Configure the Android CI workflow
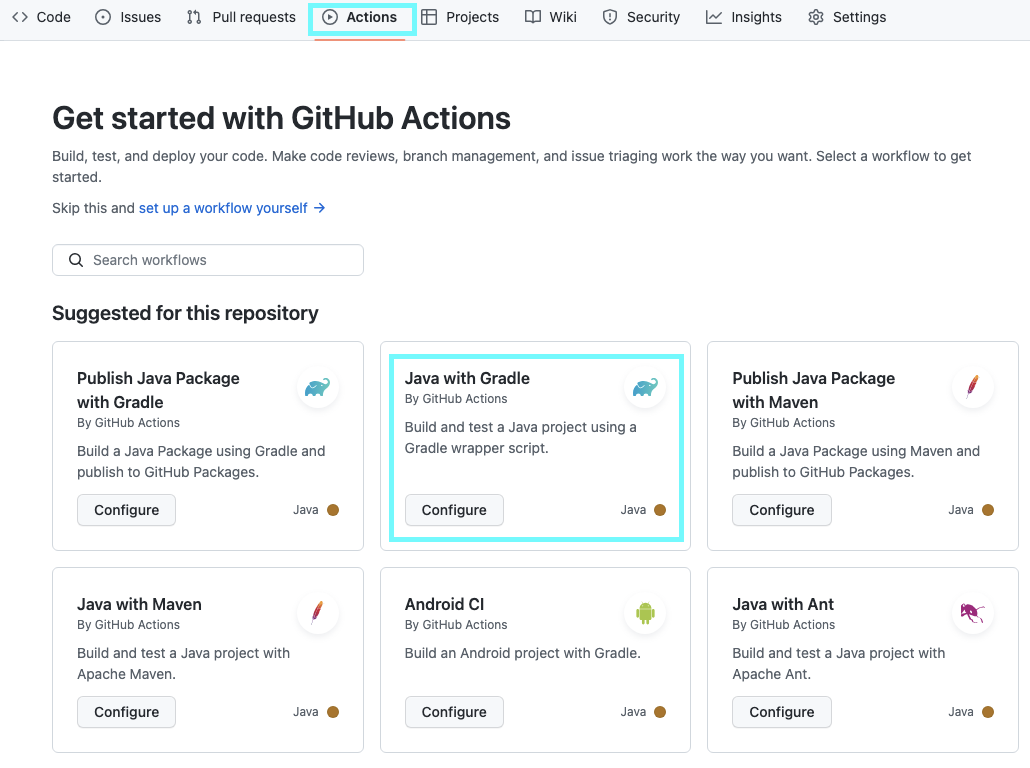Image resolution: width=1030 pixels, height=768 pixels. (x=454, y=712)
